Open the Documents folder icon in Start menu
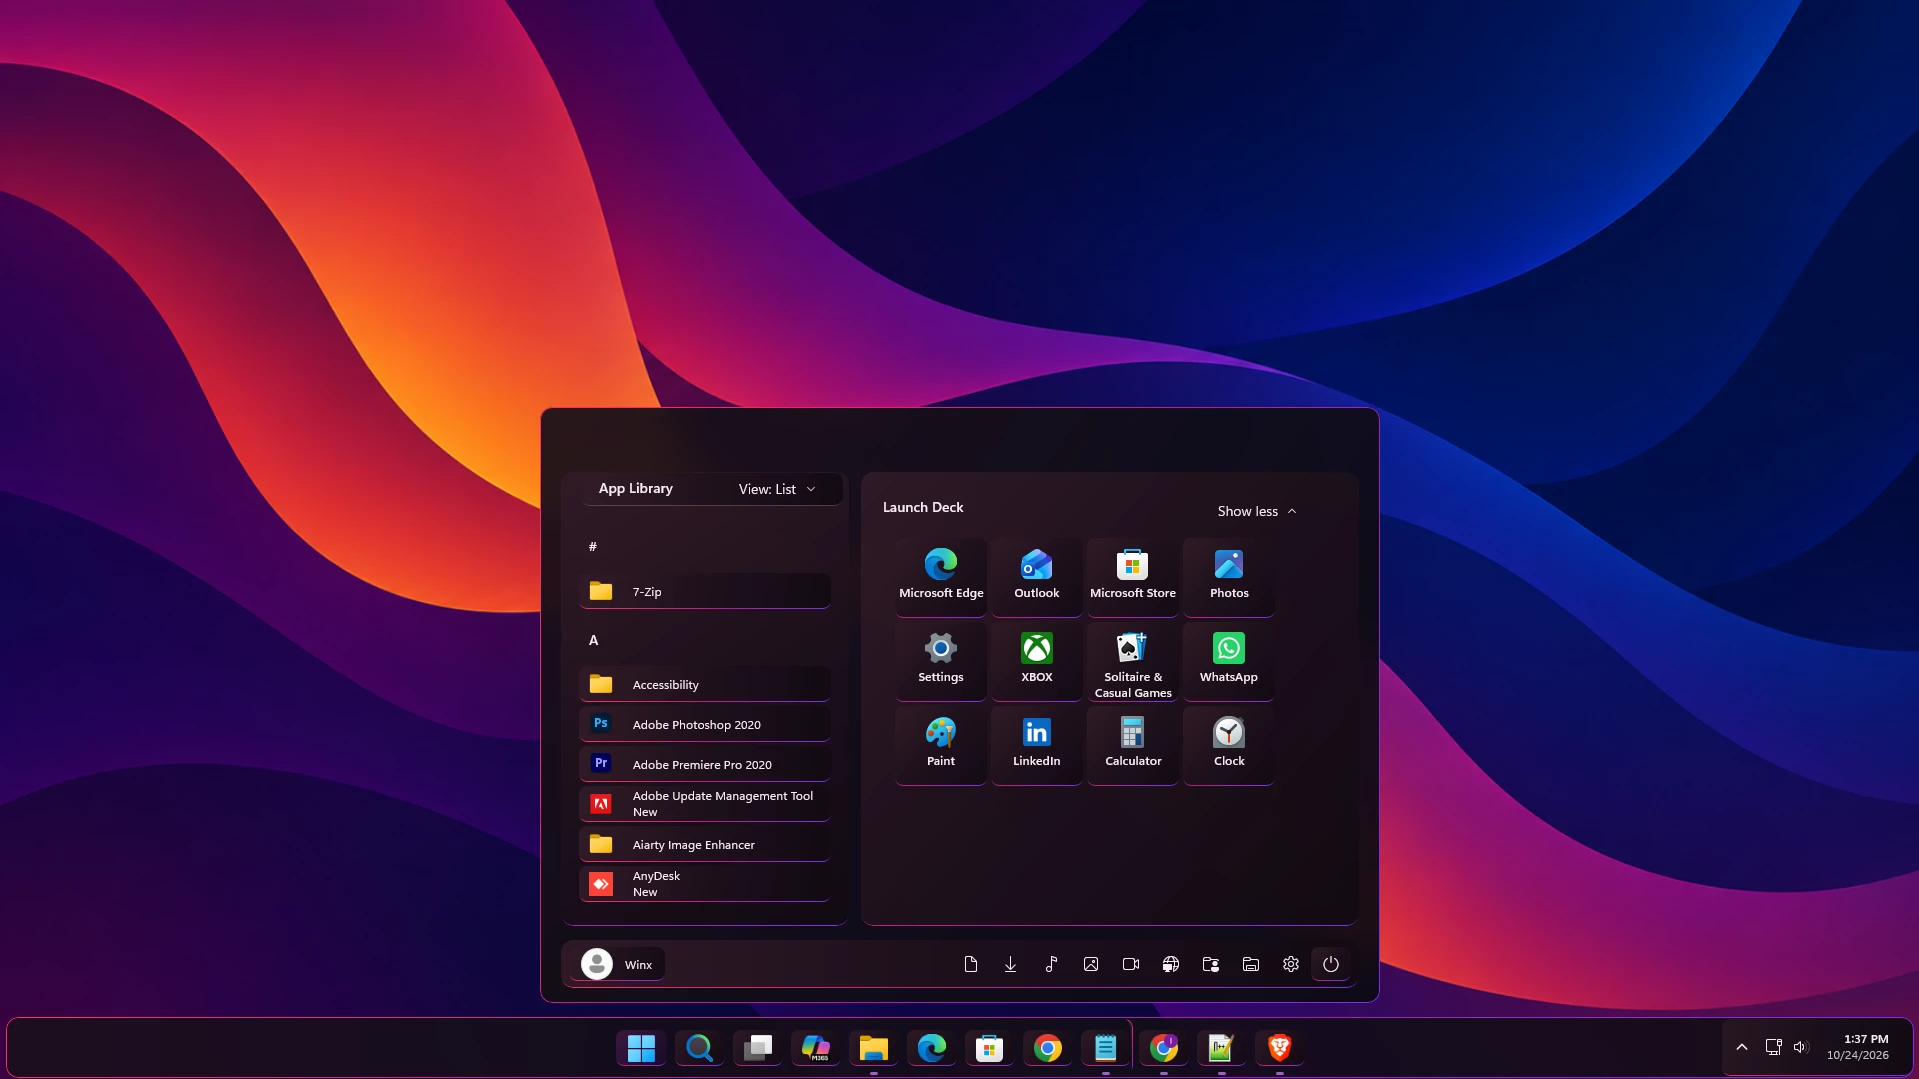This screenshot has height=1079, width=1919. click(x=971, y=964)
